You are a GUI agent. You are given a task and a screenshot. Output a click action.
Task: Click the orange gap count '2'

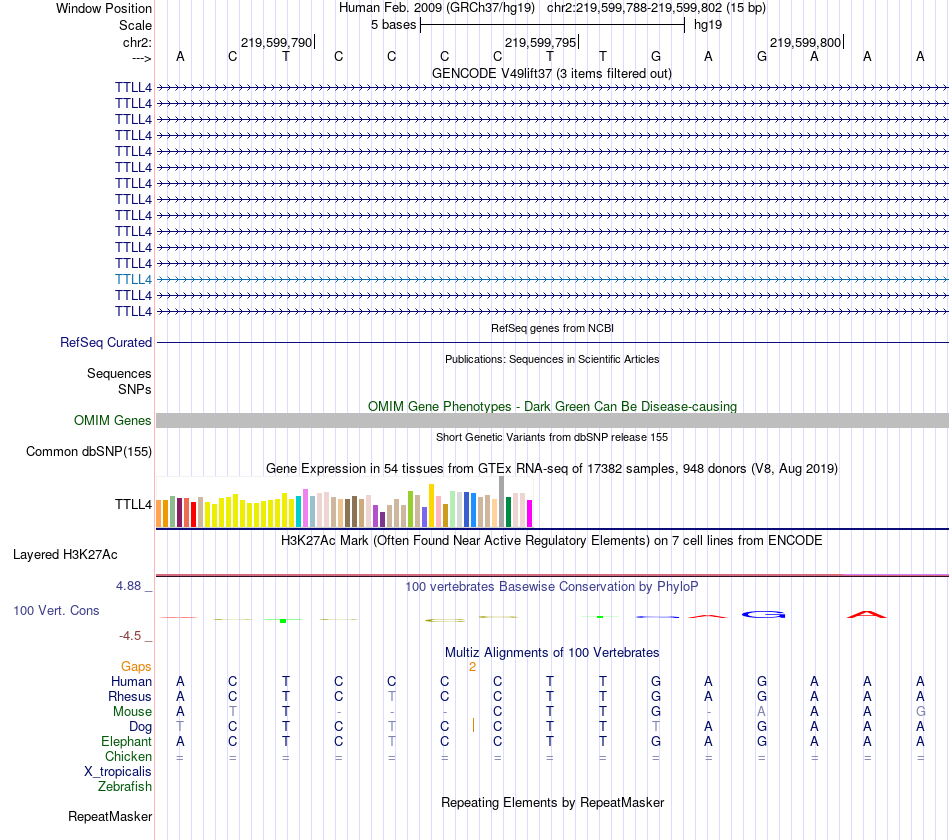point(473,667)
